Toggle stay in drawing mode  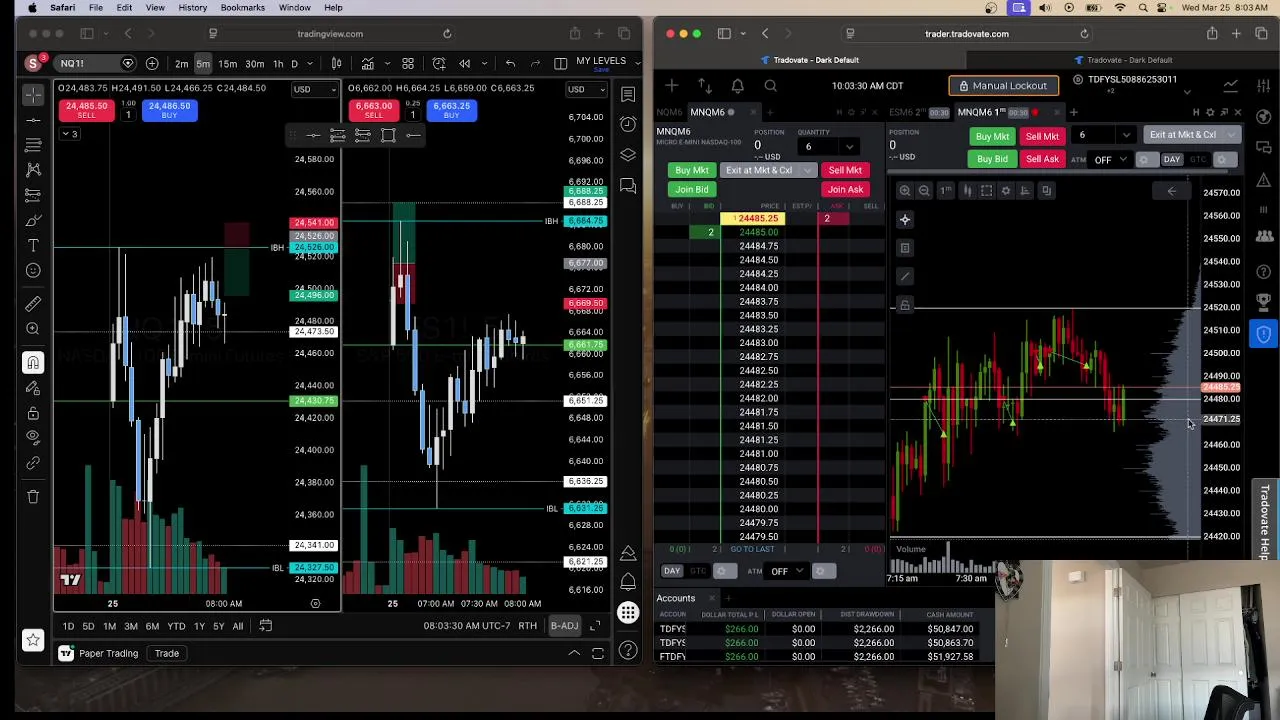click(x=33, y=387)
